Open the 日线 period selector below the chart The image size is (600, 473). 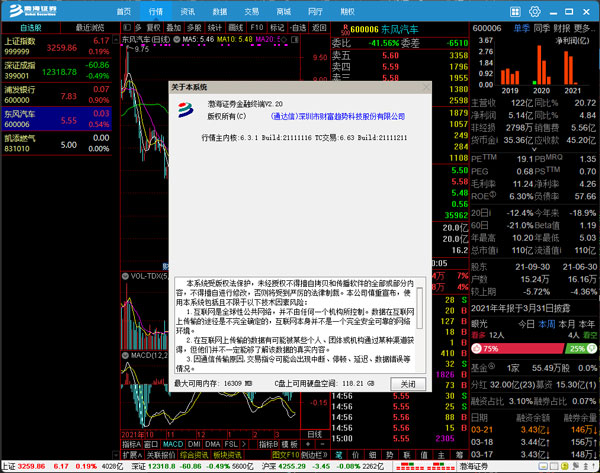[x=315, y=434]
